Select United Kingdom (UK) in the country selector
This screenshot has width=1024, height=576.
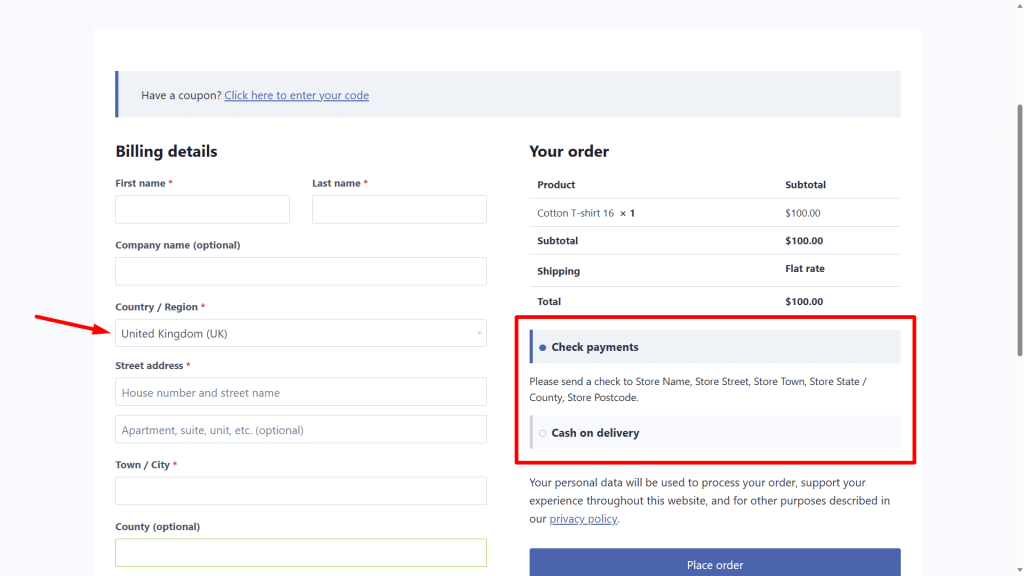tap(300, 333)
